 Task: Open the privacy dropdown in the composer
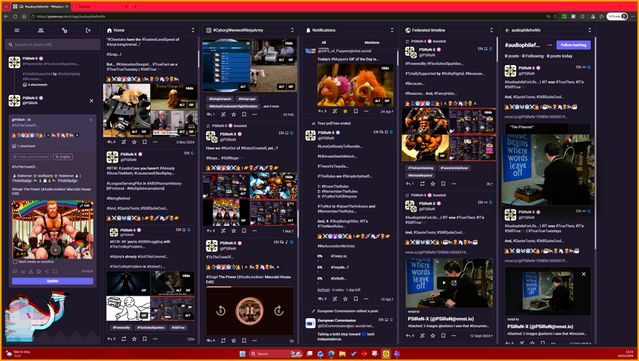pyautogui.click(x=31, y=156)
